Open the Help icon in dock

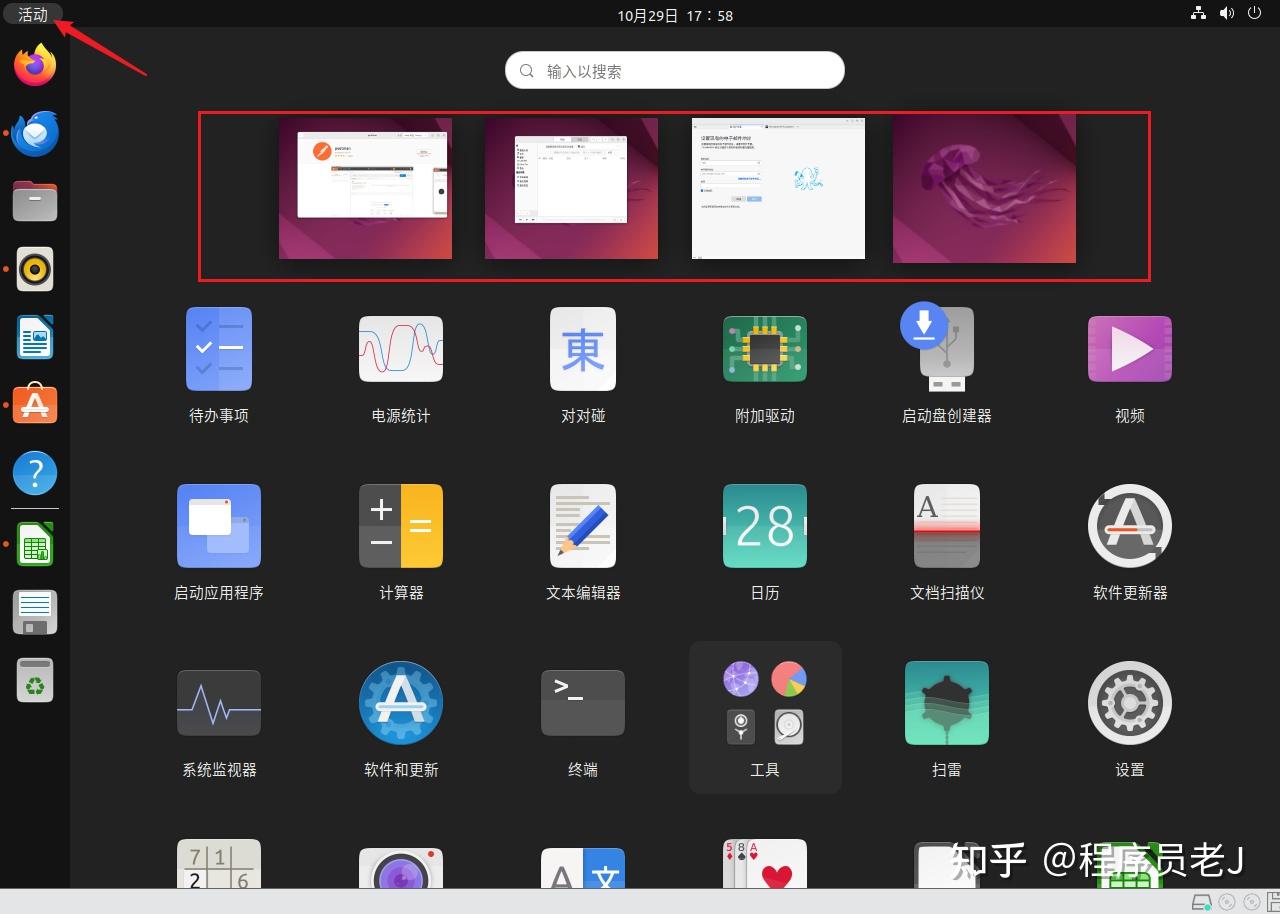point(35,473)
